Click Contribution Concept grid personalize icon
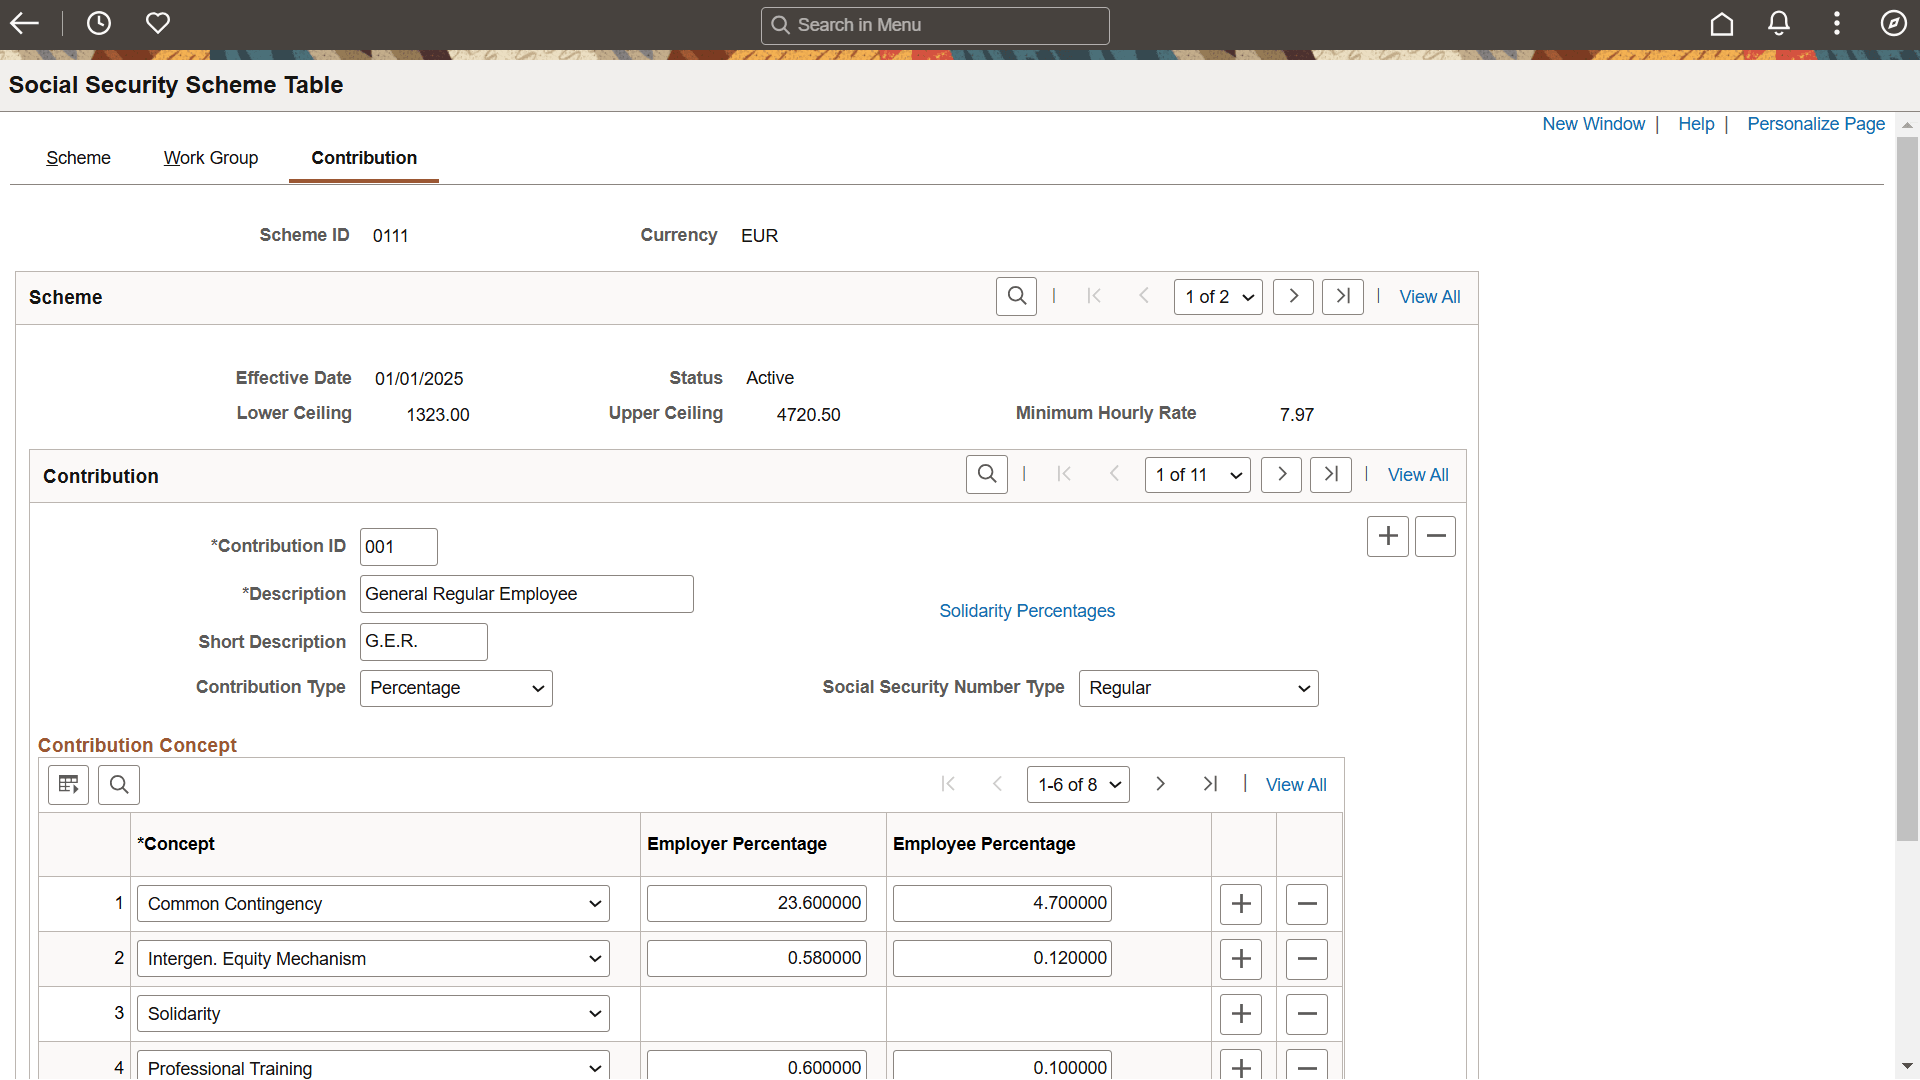The width and height of the screenshot is (1920, 1080). (68, 785)
